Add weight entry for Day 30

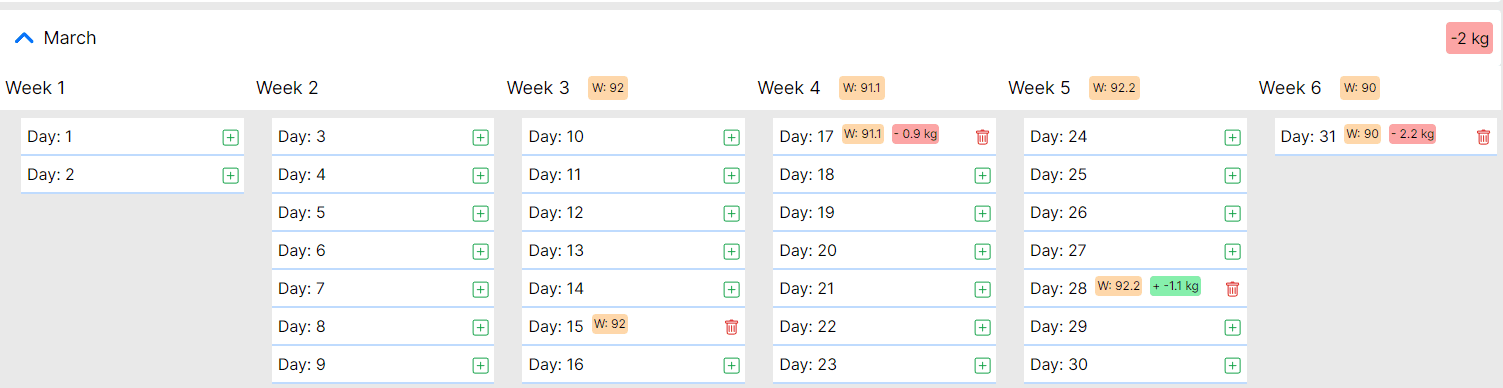tap(1232, 365)
